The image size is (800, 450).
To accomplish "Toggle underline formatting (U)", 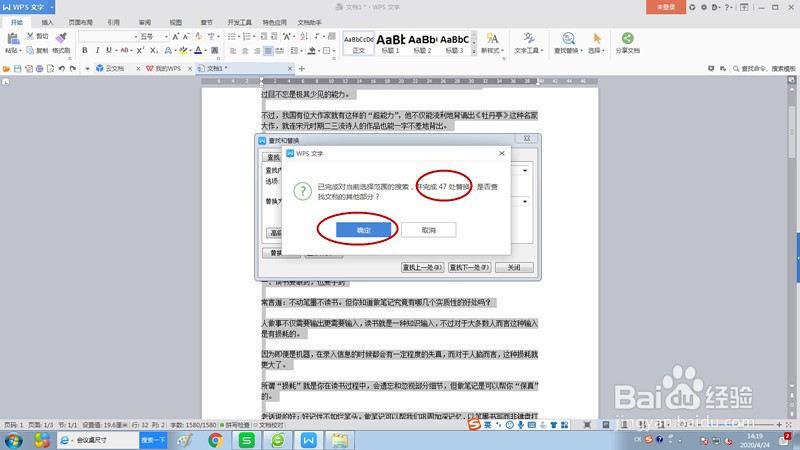I will point(109,51).
